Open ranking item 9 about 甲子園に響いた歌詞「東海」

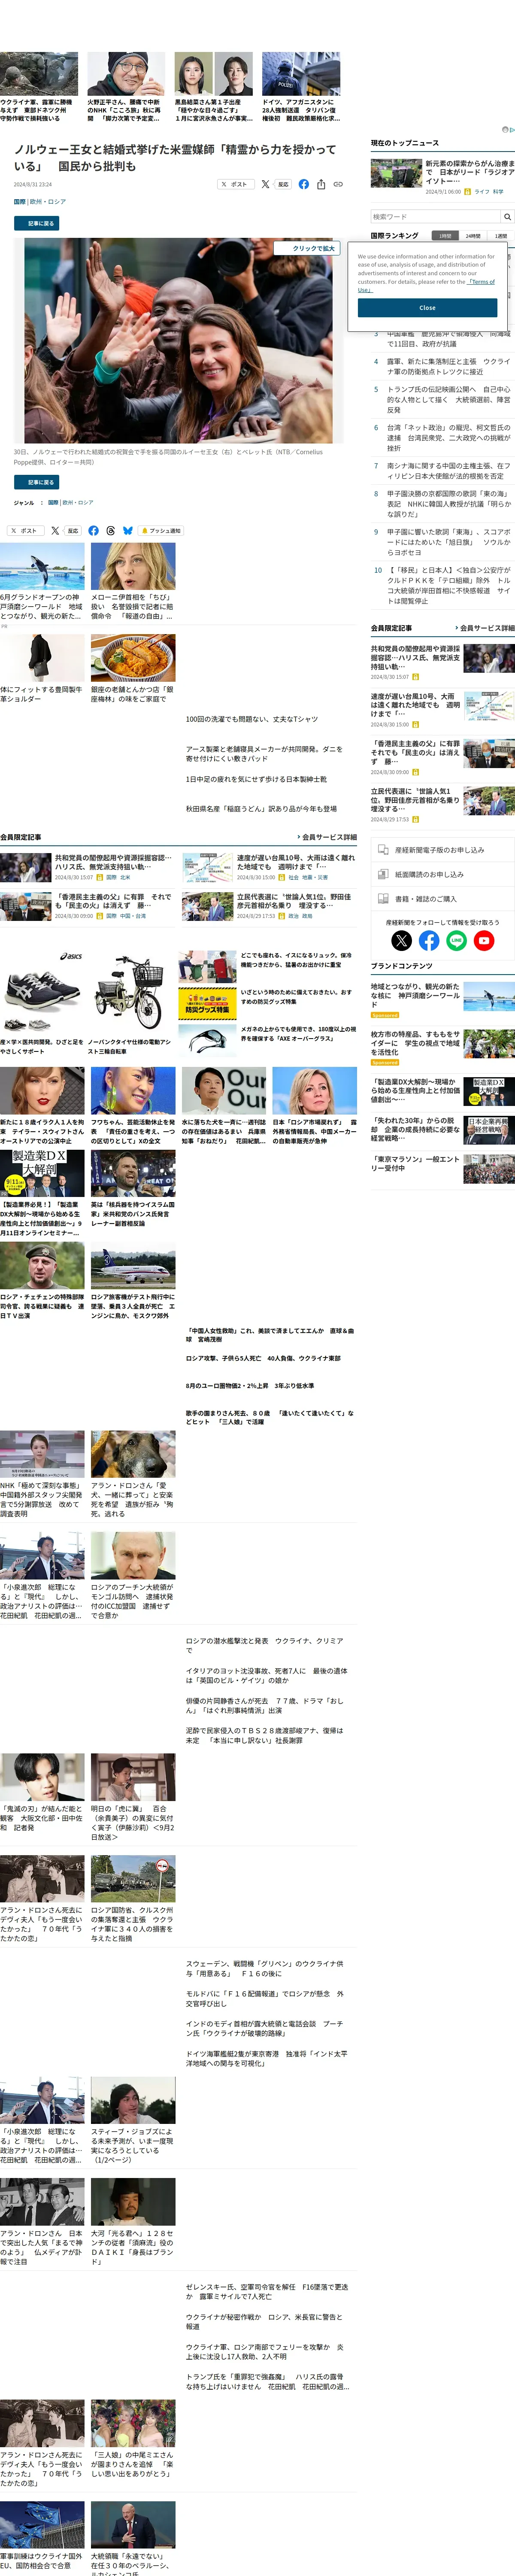pos(448,542)
